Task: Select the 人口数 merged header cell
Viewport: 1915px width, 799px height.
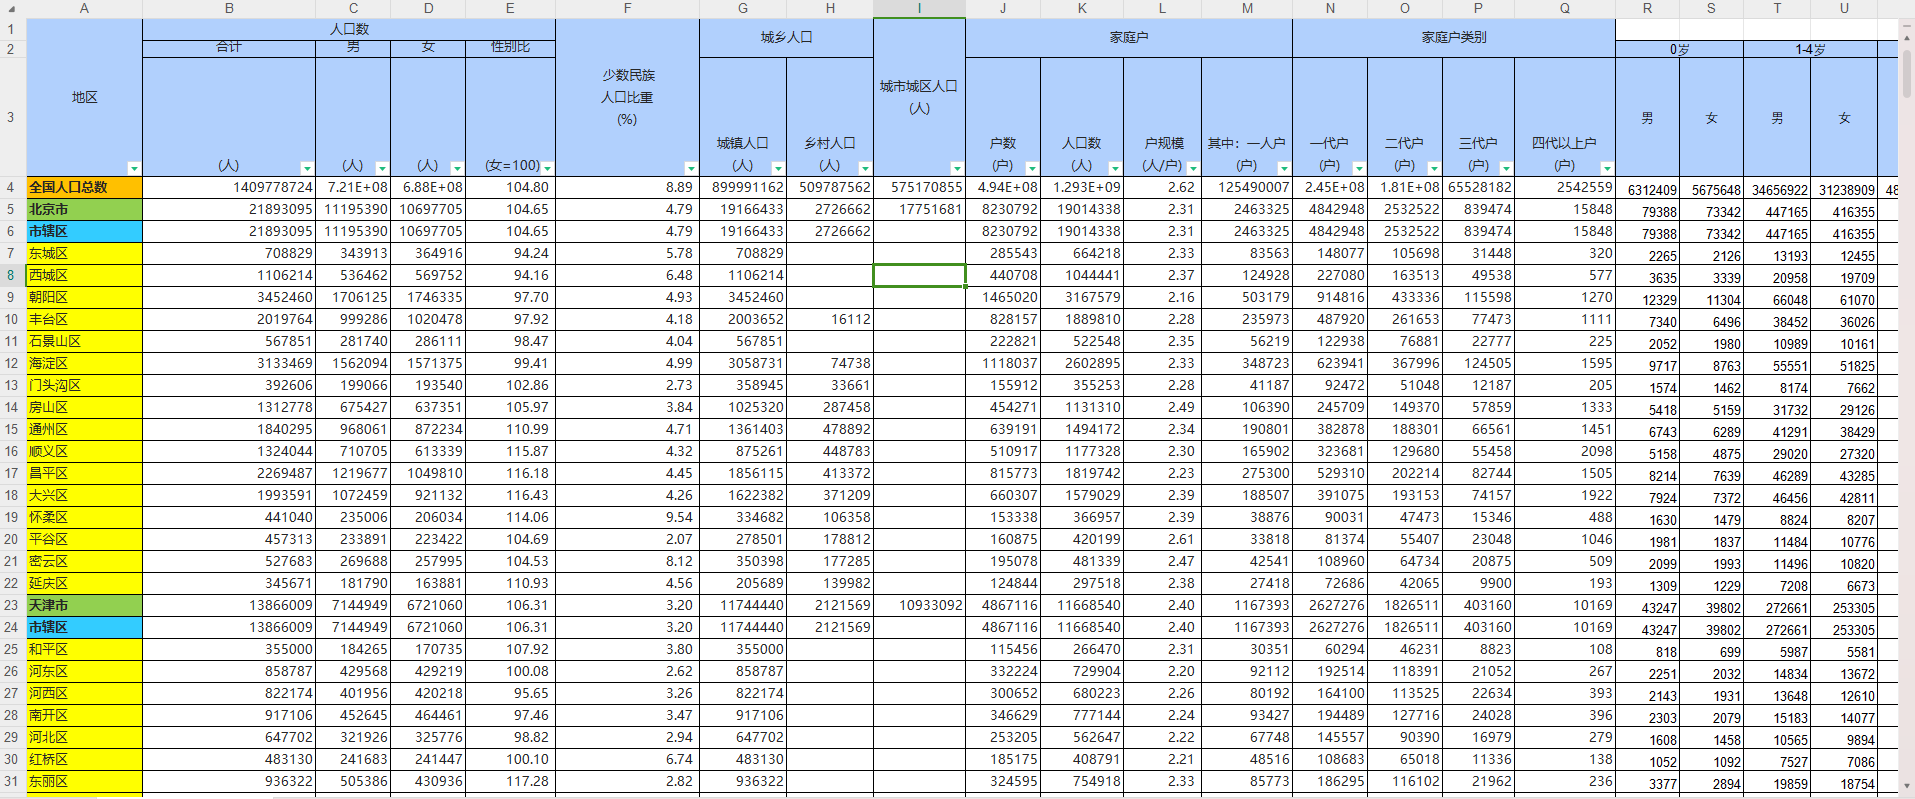Action: pos(349,29)
